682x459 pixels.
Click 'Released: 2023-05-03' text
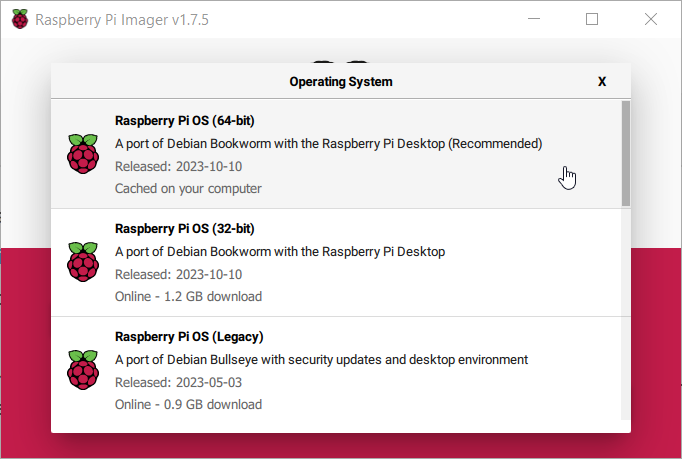[178, 382]
